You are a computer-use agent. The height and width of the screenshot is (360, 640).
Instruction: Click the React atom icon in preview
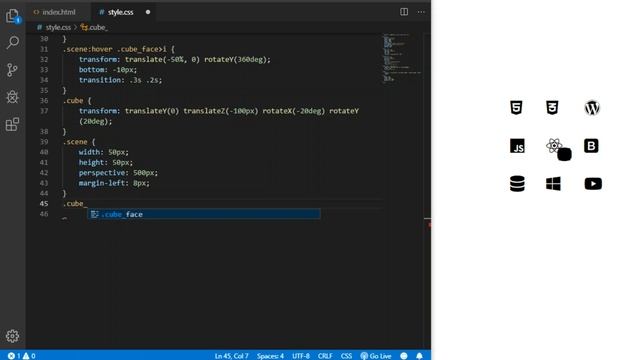tap(553, 145)
